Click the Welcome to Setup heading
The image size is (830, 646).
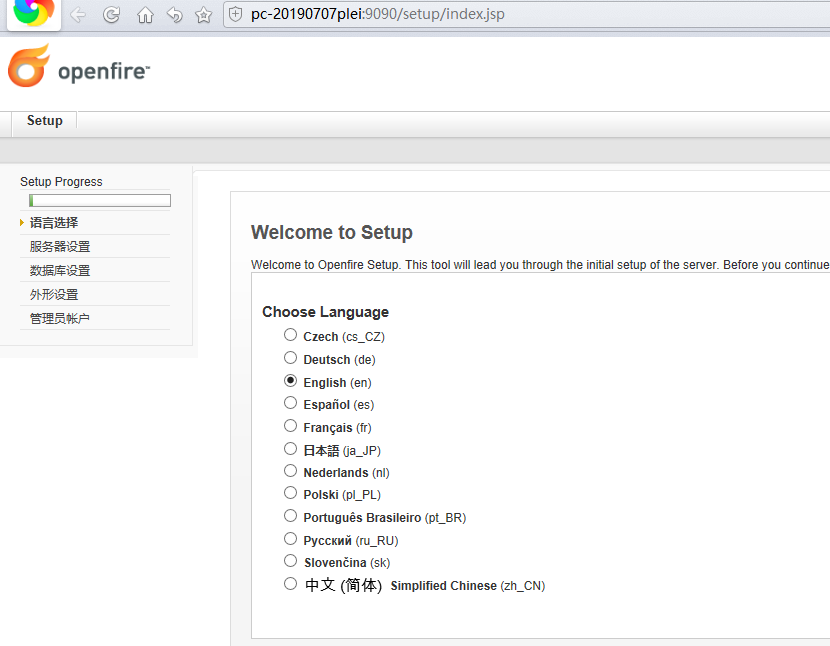coord(332,232)
